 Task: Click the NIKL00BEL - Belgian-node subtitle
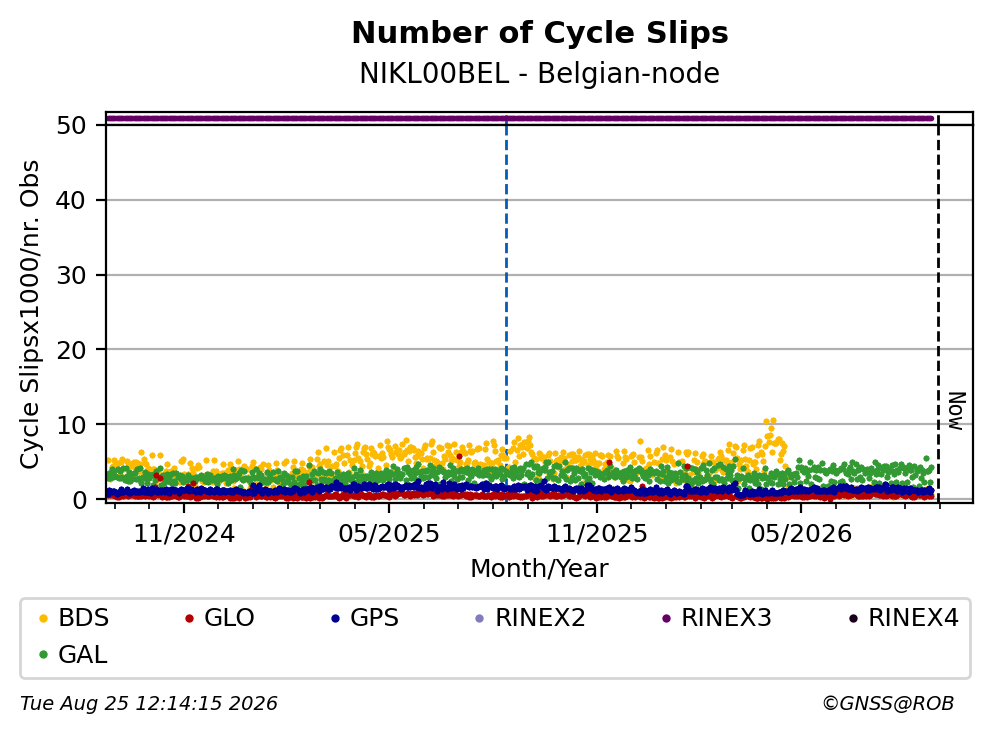point(540,74)
